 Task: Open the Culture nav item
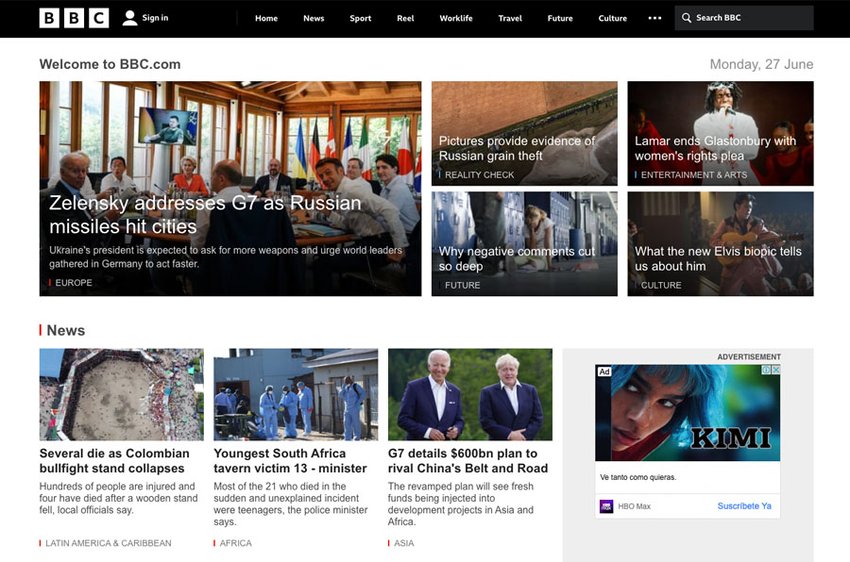[613, 18]
